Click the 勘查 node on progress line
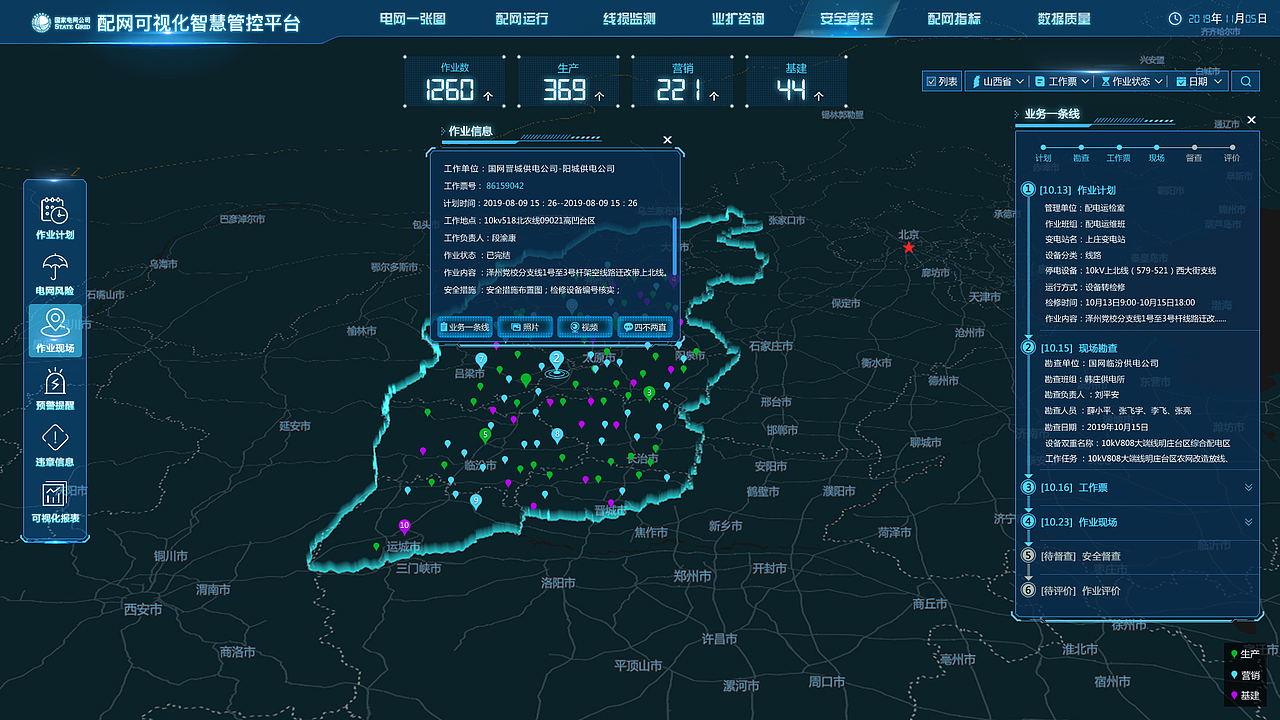This screenshot has height=720, width=1280. click(x=1081, y=147)
